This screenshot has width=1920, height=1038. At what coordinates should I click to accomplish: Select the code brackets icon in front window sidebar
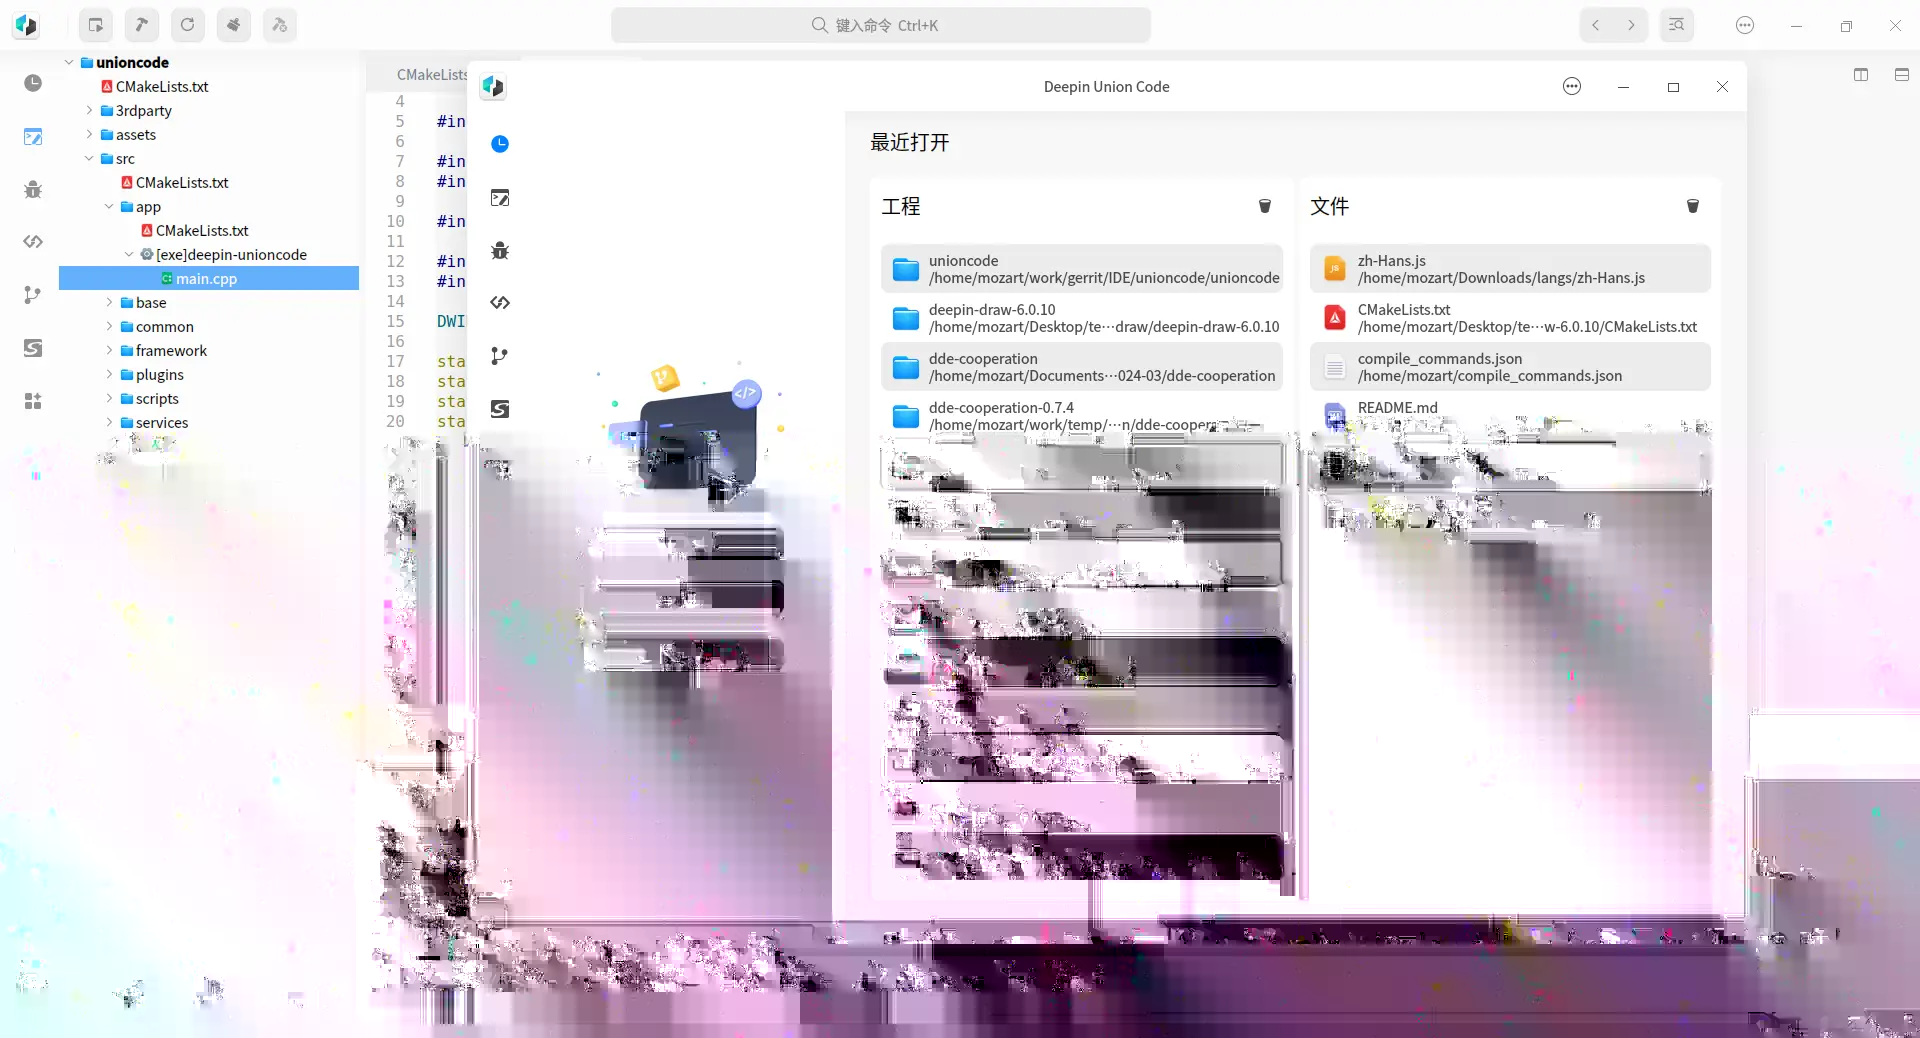[x=500, y=302]
